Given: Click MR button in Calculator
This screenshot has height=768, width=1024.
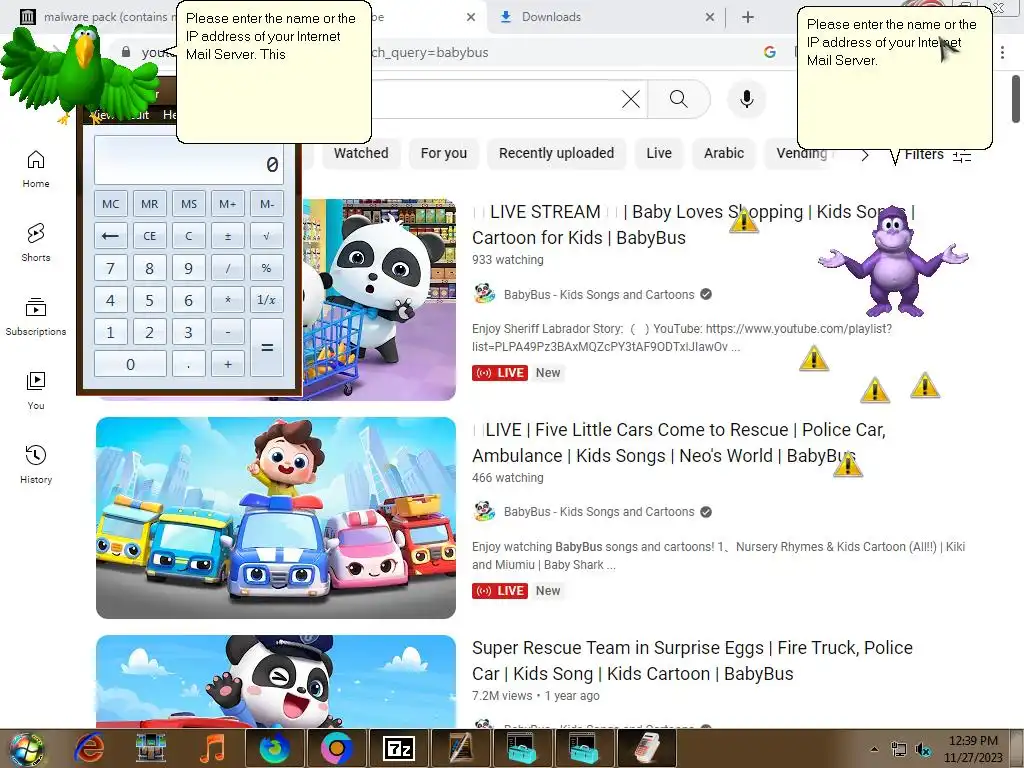Looking at the screenshot, I should [x=150, y=204].
